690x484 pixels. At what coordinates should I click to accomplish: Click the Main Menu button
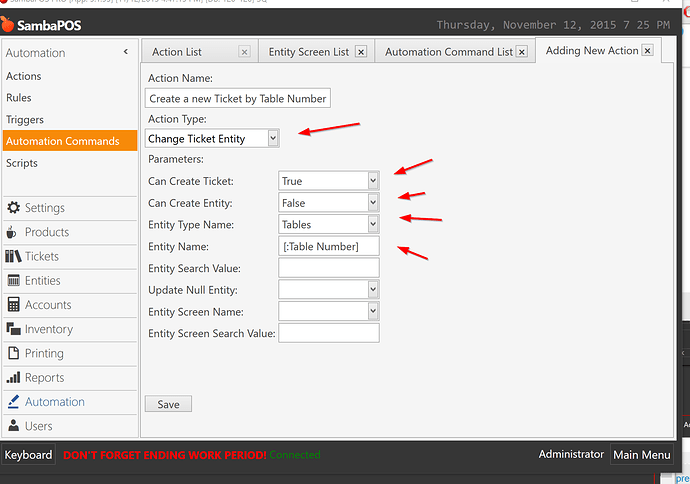pyautogui.click(x=641, y=455)
